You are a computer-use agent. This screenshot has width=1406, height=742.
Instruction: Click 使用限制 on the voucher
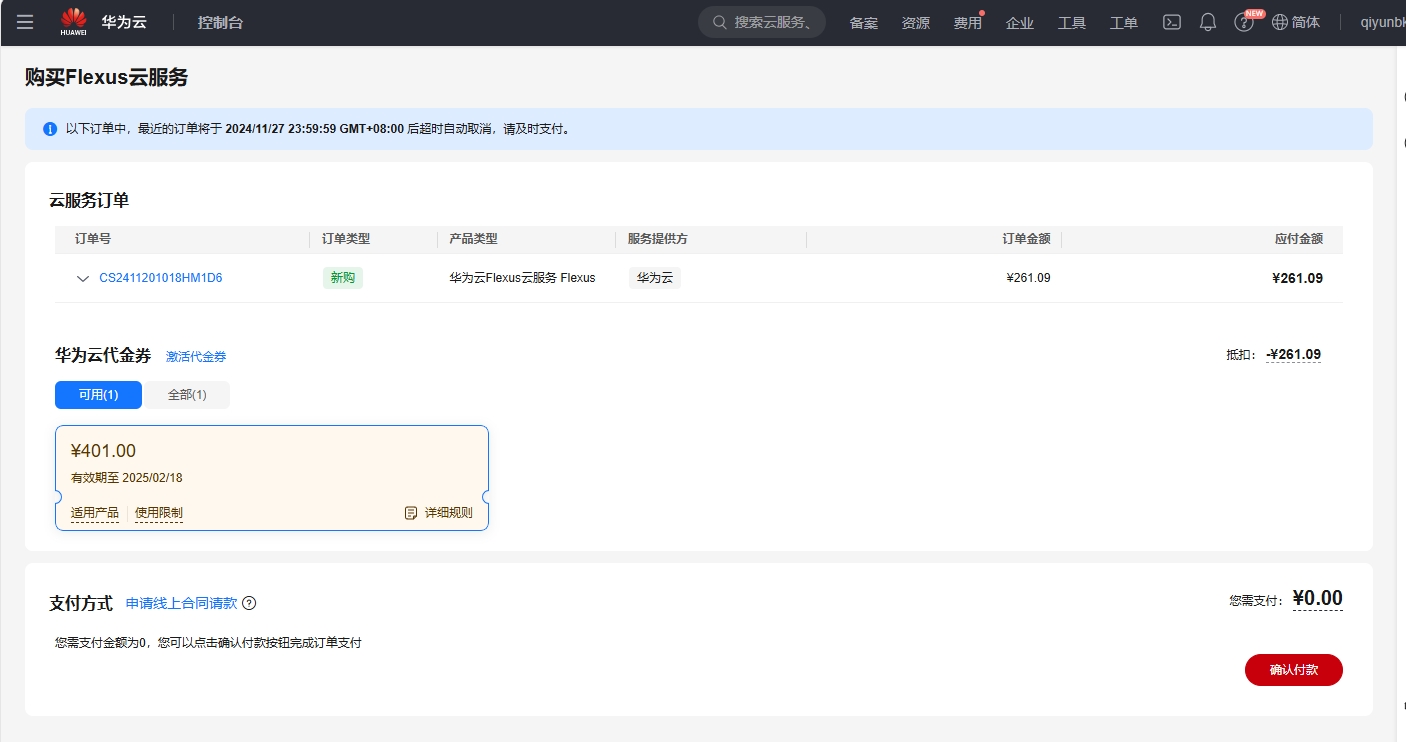tap(159, 513)
